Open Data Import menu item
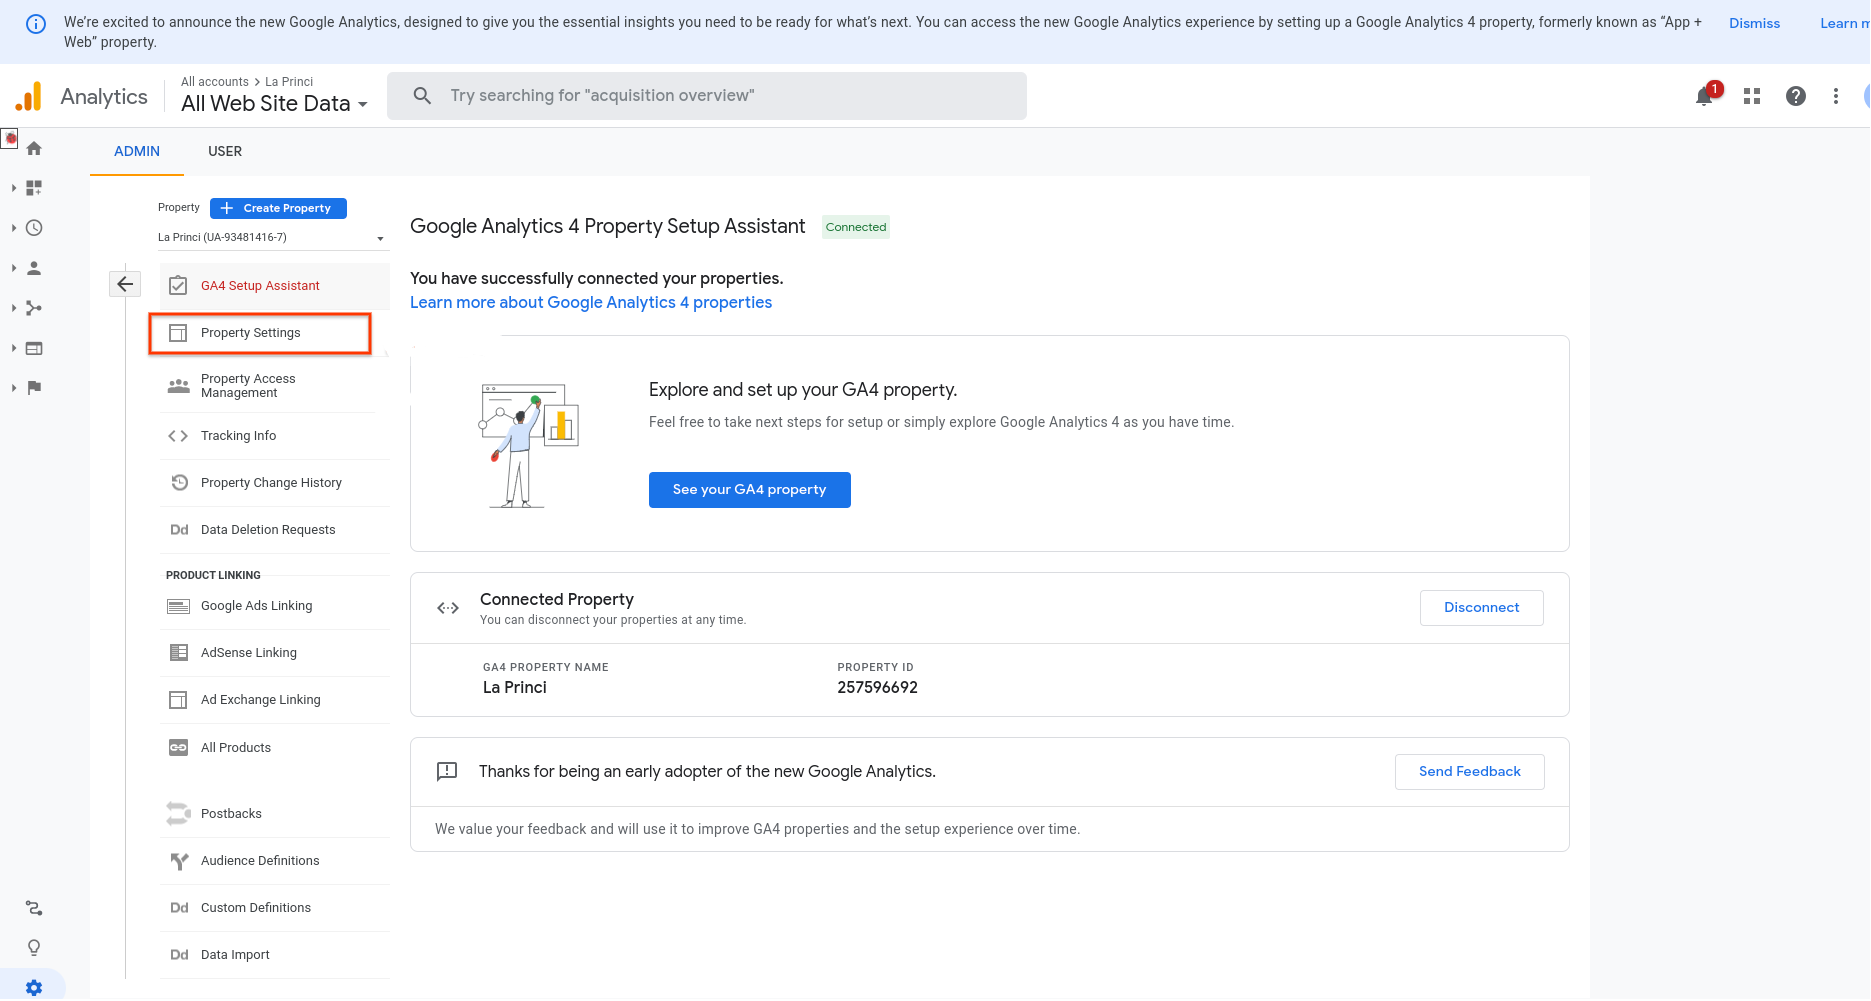The width and height of the screenshot is (1871, 1001). pos(275,955)
